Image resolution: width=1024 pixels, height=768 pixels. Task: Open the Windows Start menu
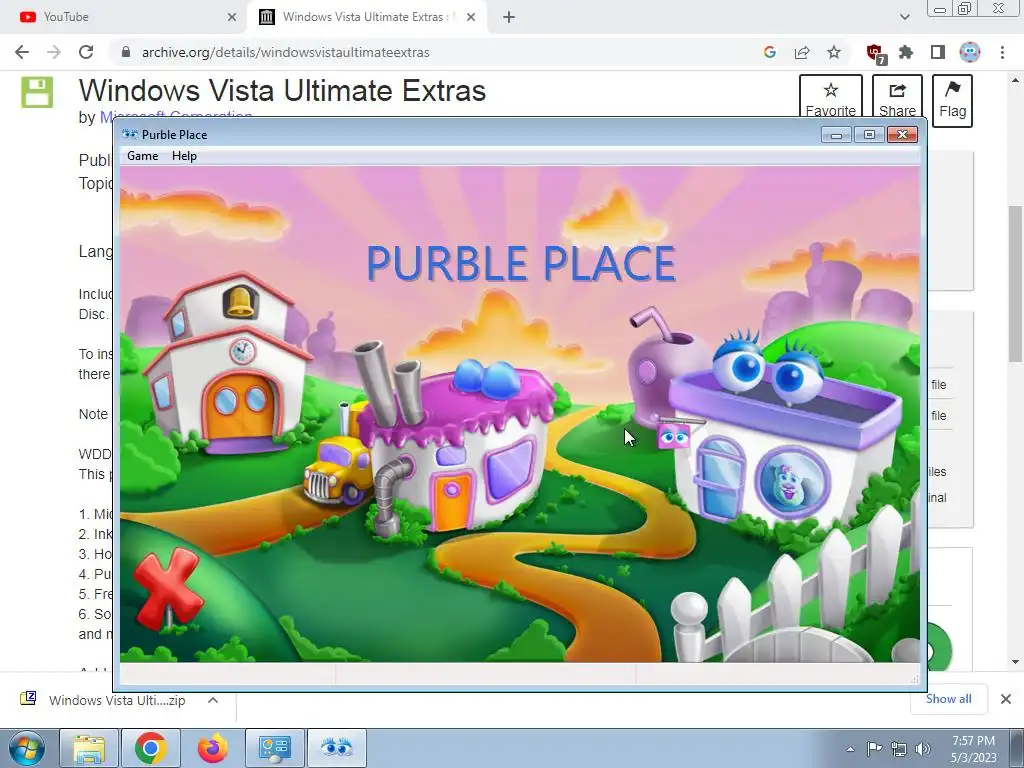(x=26, y=748)
